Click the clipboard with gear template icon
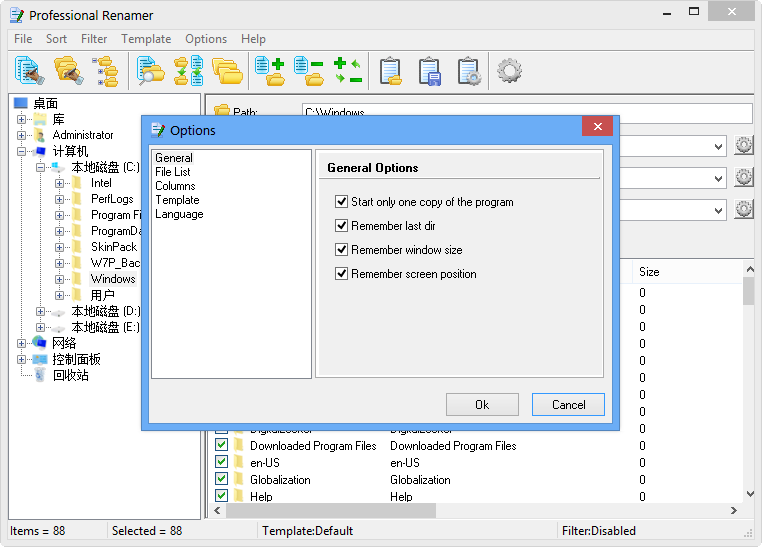 tap(469, 71)
